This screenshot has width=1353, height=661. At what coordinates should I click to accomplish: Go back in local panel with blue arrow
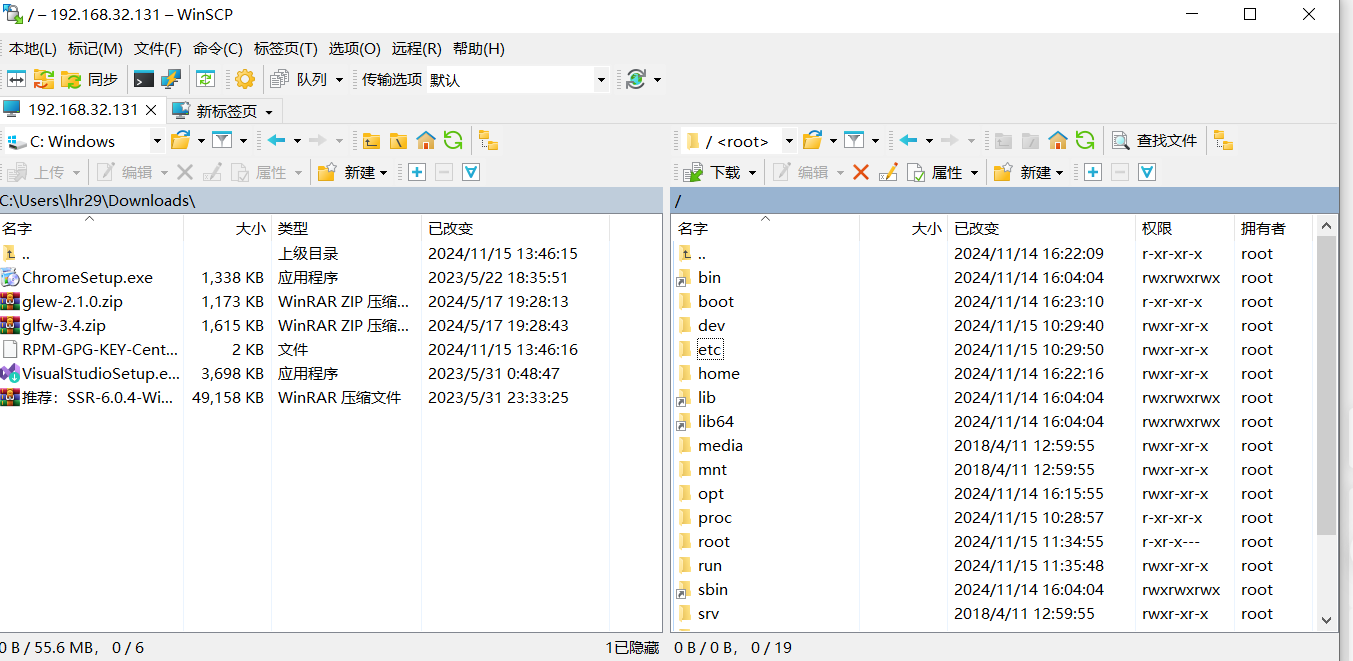[x=277, y=141]
